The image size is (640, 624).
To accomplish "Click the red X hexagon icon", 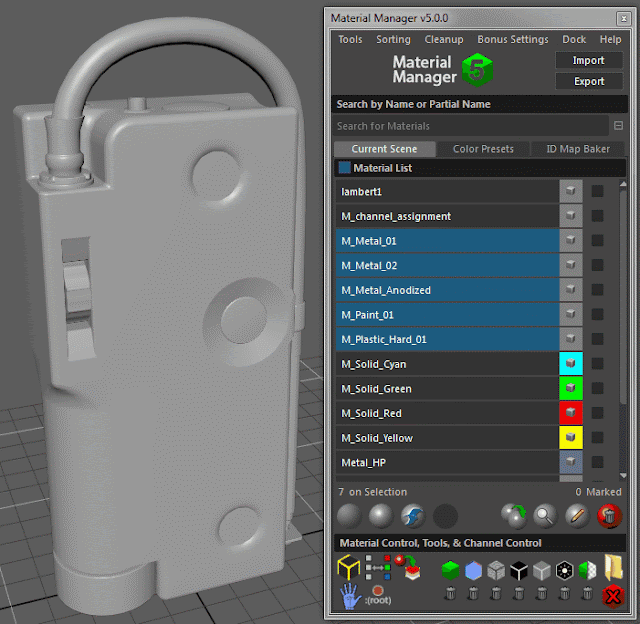I will [x=613, y=596].
